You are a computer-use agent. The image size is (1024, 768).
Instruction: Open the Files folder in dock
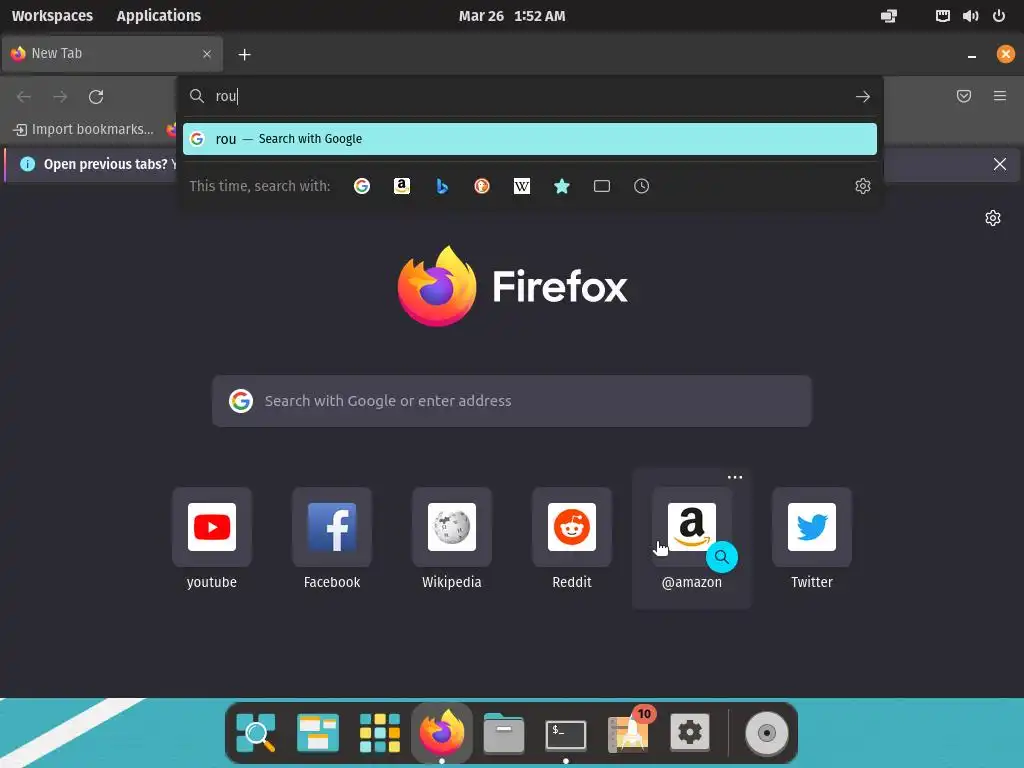(x=504, y=733)
